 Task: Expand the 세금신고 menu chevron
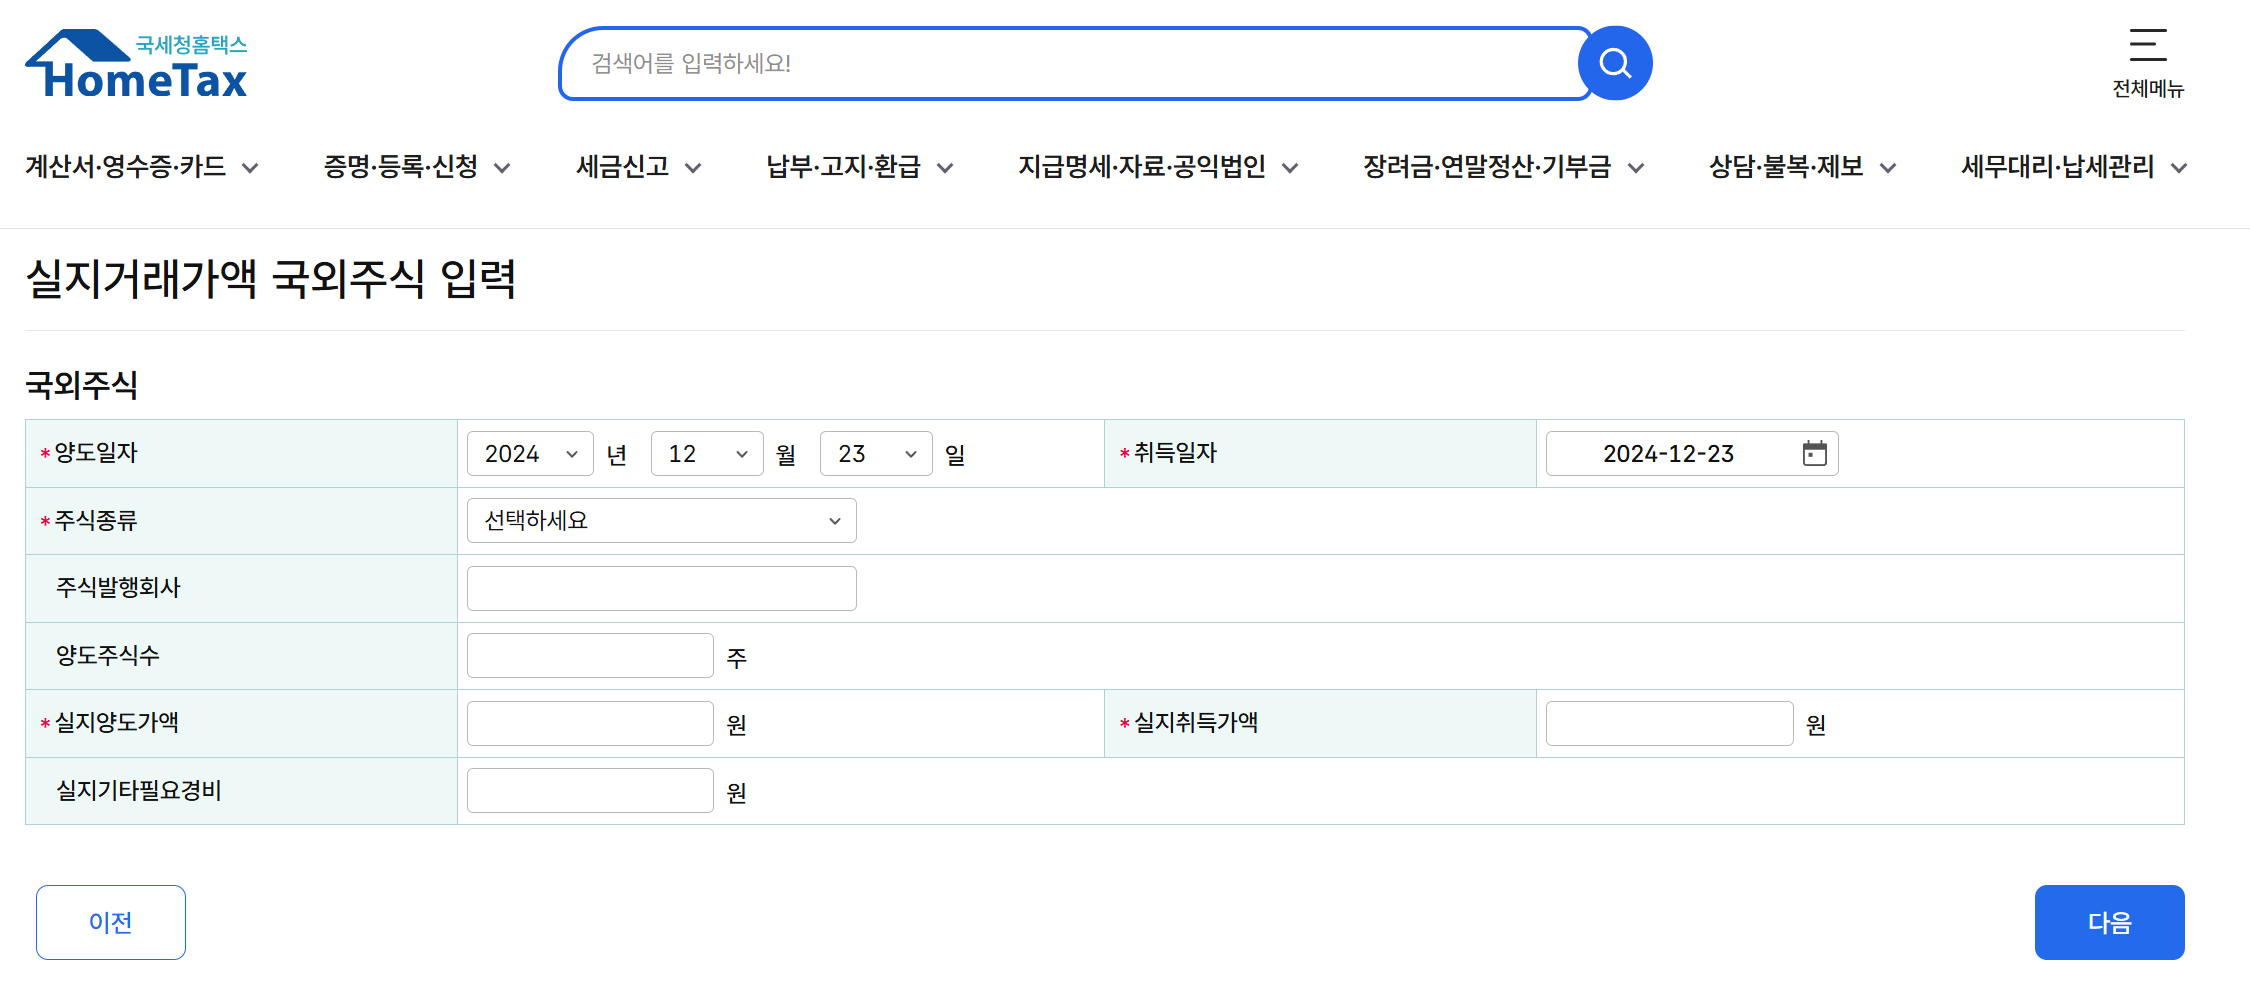[694, 168]
